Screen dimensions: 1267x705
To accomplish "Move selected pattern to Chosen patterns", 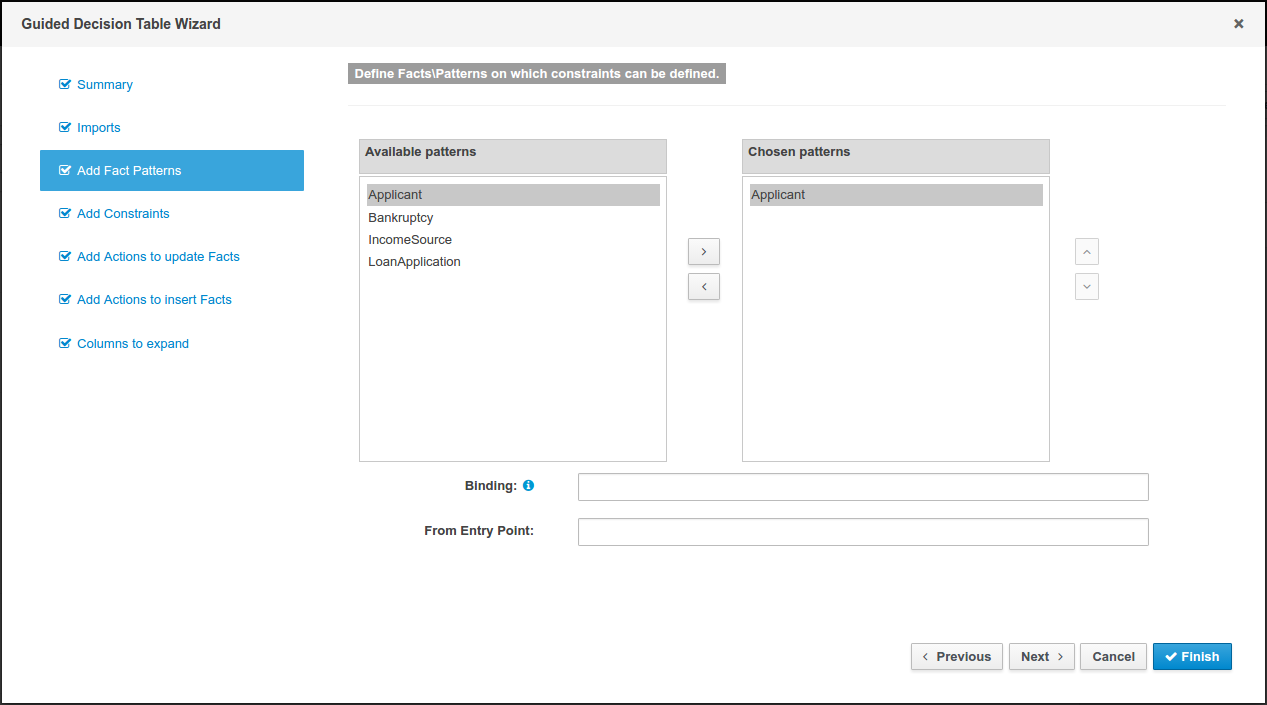I will [x=704, y=252].
